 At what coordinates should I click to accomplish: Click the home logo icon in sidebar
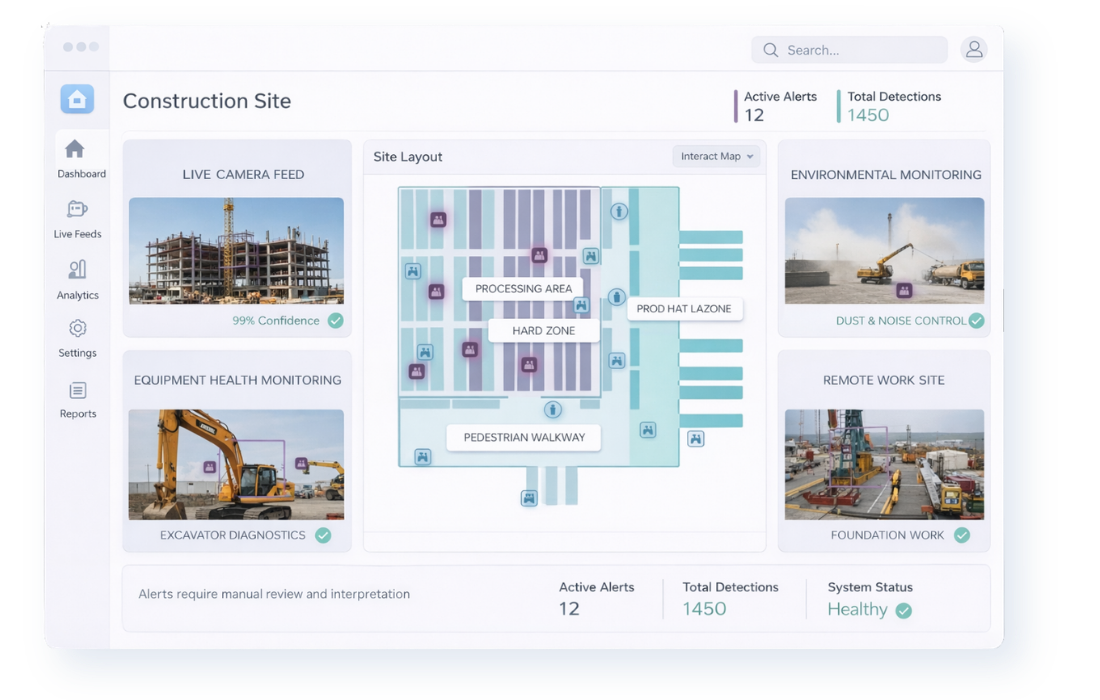pyautogui.click(x=77, y=99)
